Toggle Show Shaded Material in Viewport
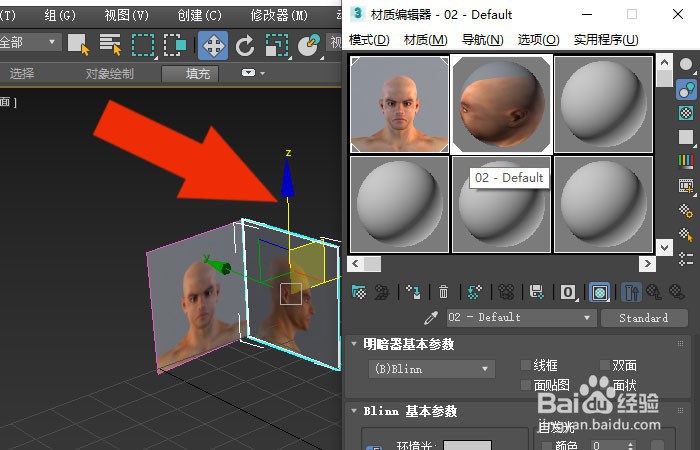The image size is (700, 450). tap(599, 293)
